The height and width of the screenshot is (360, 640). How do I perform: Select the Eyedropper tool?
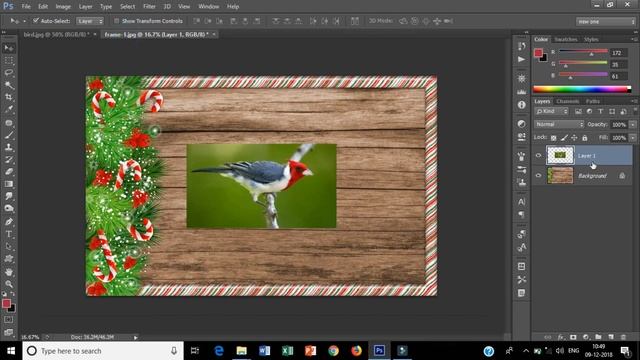[9, 109]
